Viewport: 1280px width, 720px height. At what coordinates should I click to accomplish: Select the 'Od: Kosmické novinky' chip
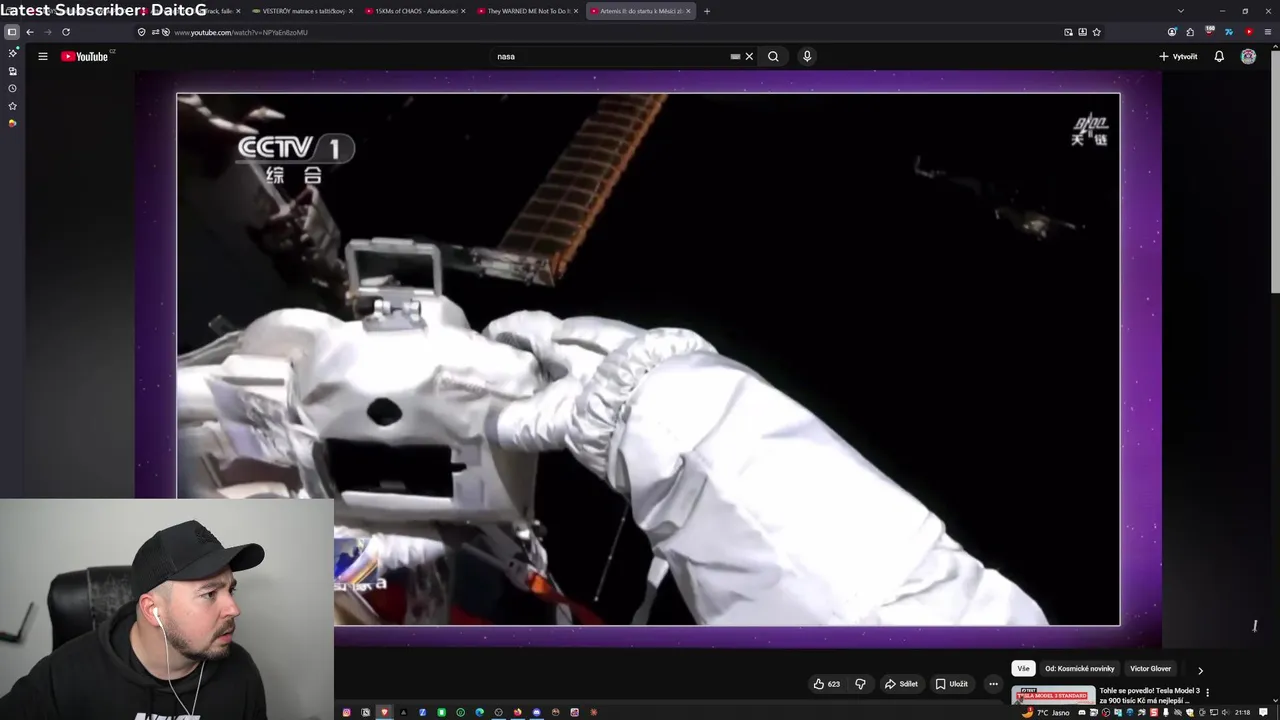tap(1079, 669)
